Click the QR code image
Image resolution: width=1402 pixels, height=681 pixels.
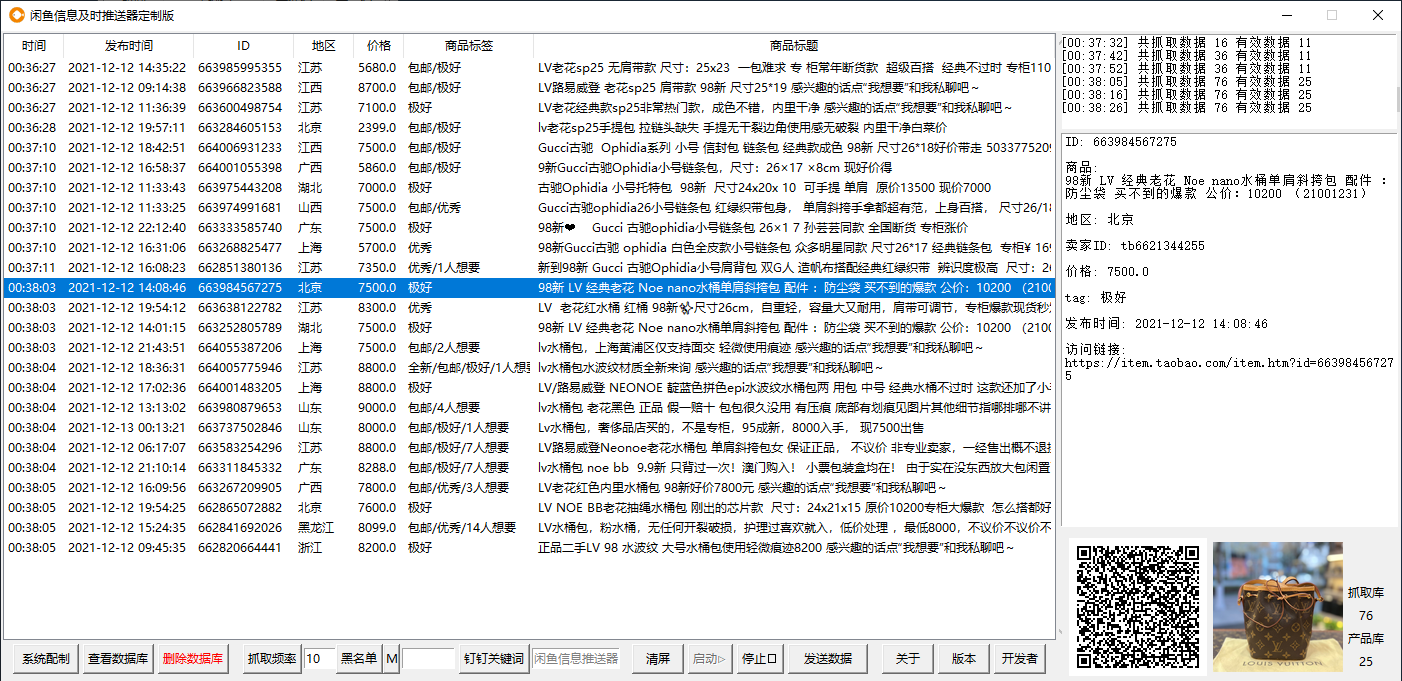pos(1138,607)
